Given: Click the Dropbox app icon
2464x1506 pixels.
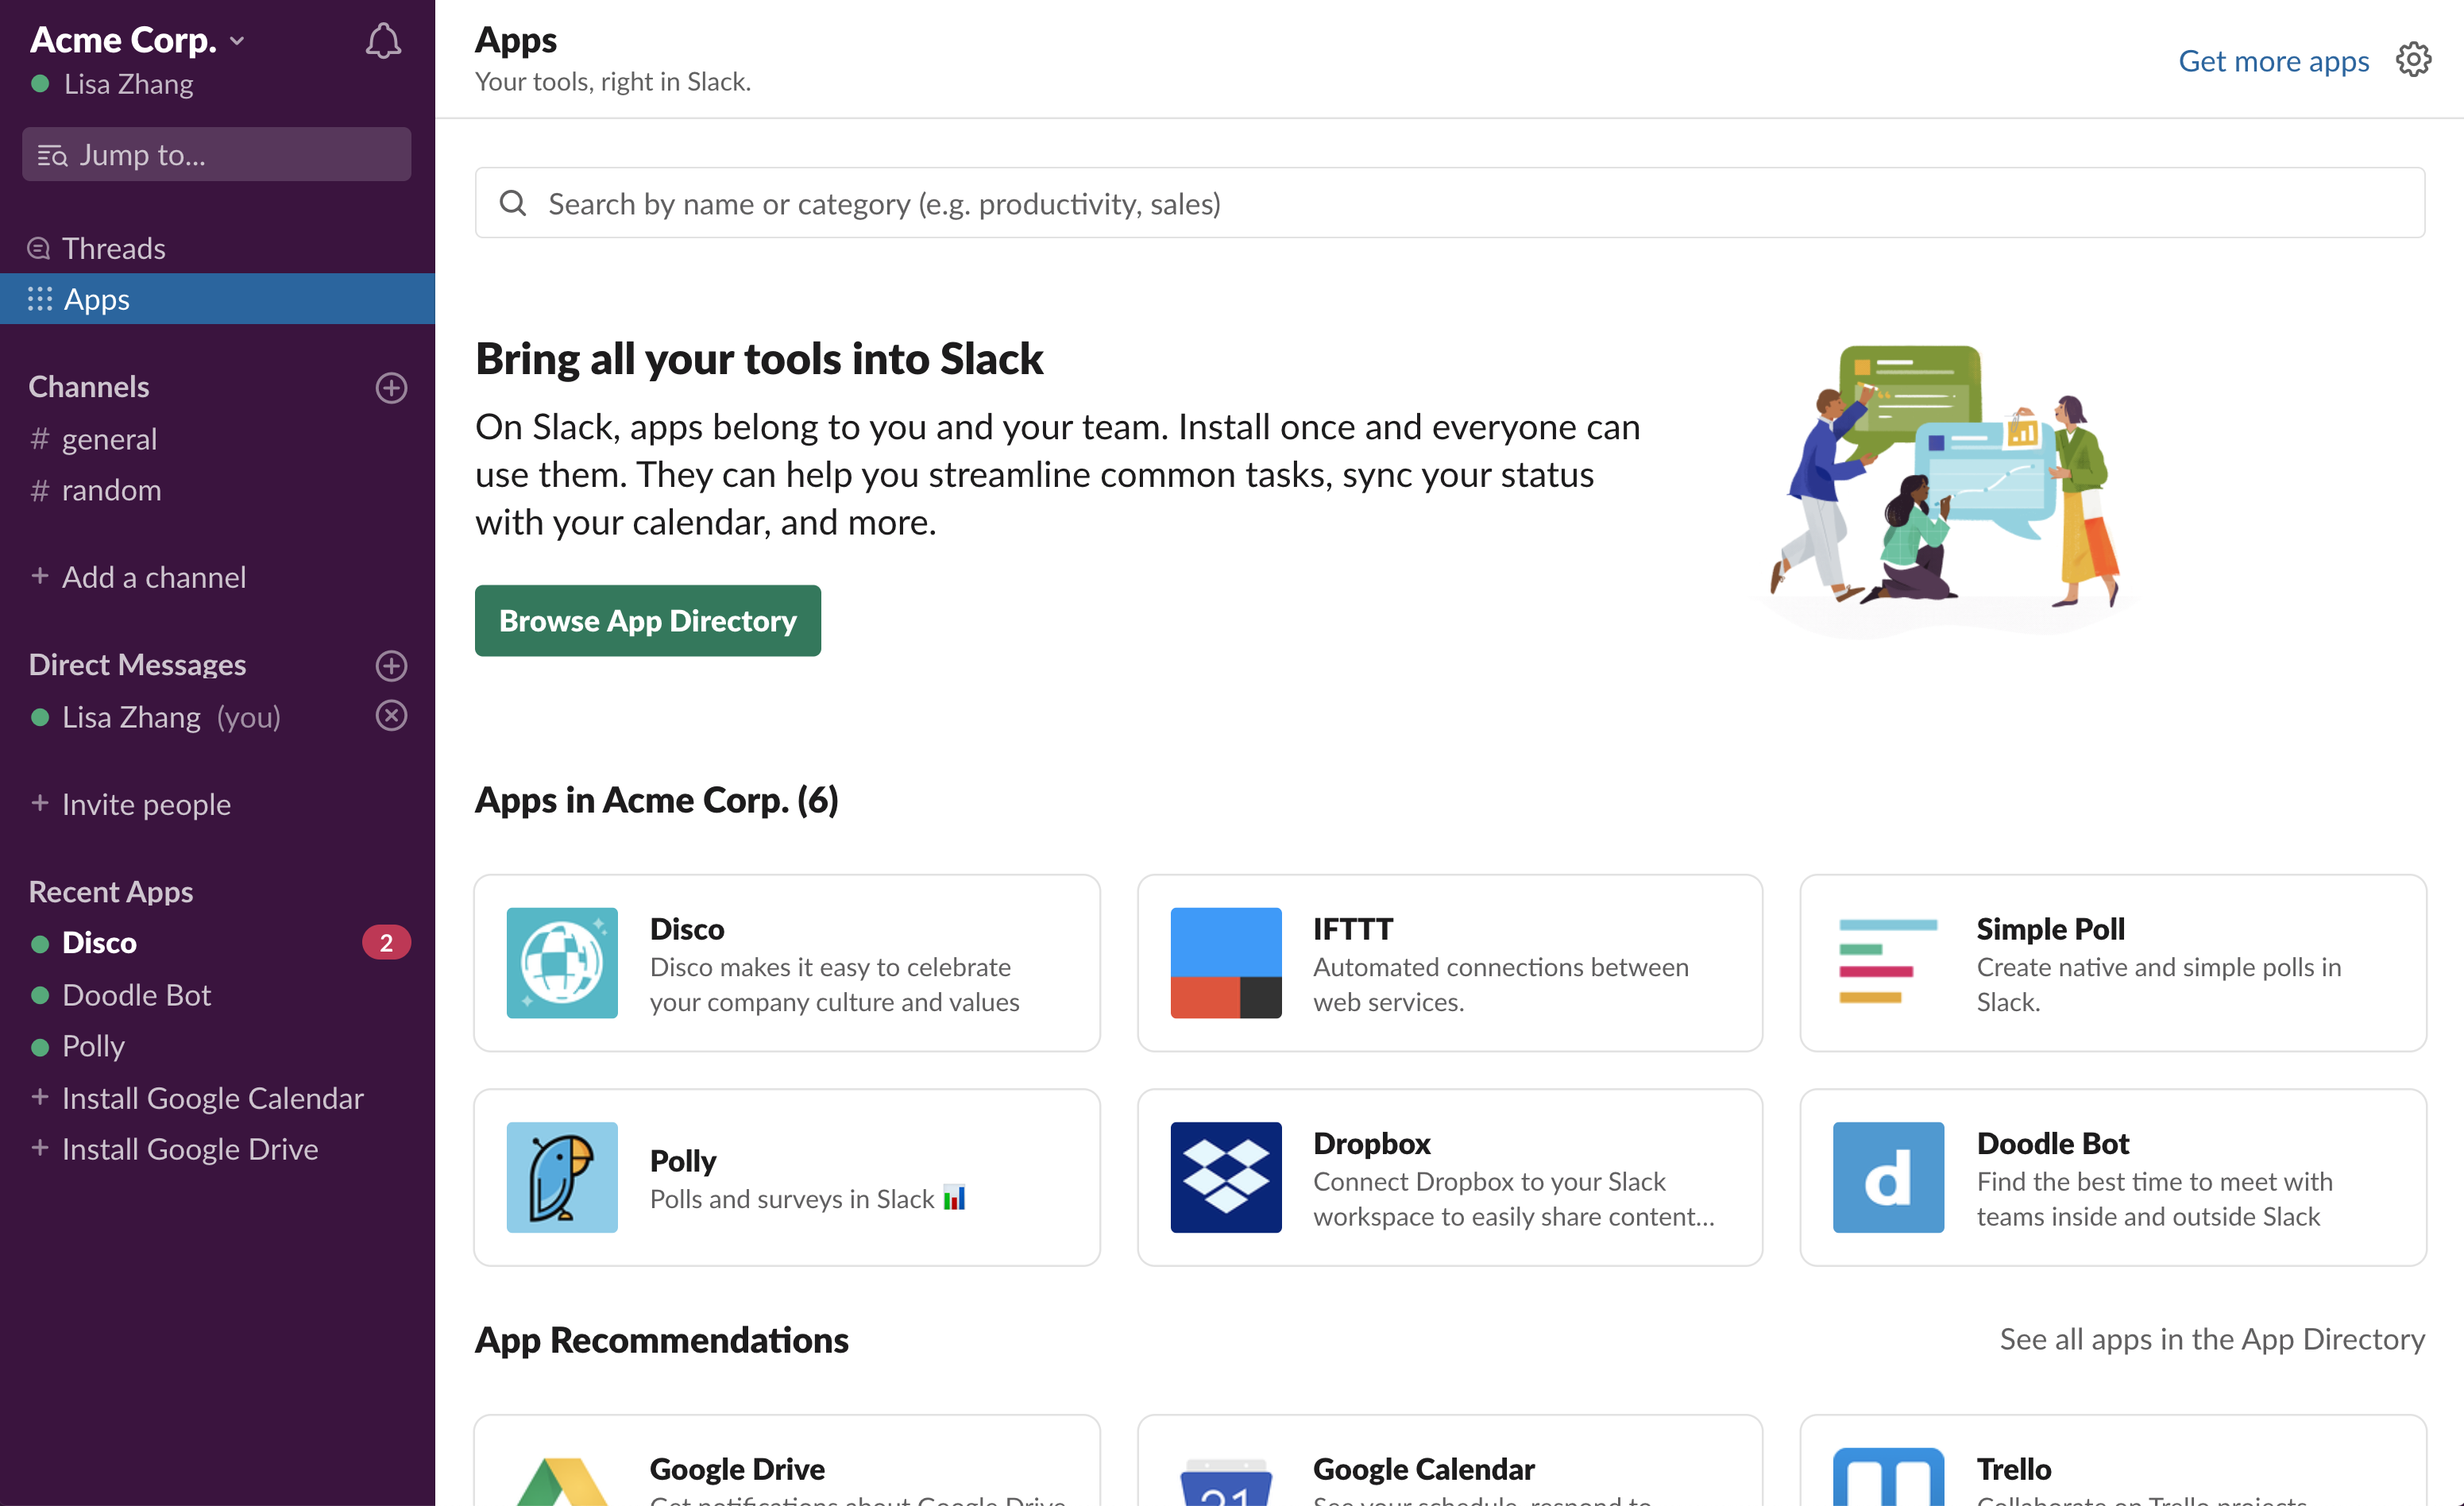Looking at the screenshot, I should [1226, 1177].
